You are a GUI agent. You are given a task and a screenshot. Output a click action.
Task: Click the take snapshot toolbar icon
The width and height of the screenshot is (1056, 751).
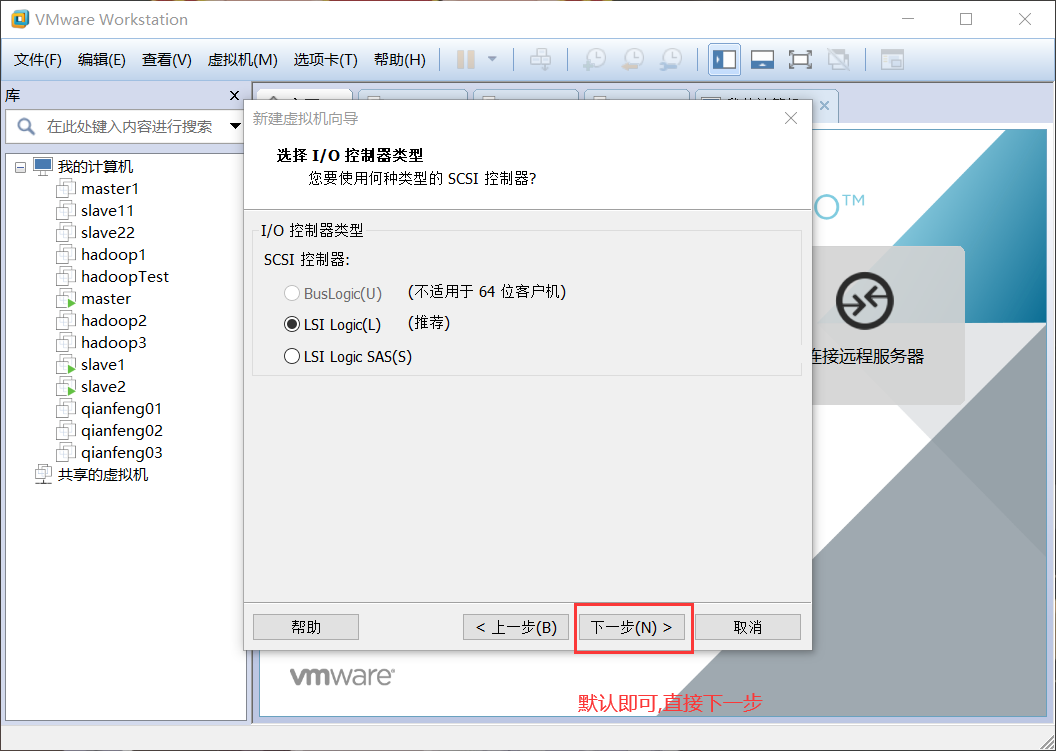click(594, 60)
